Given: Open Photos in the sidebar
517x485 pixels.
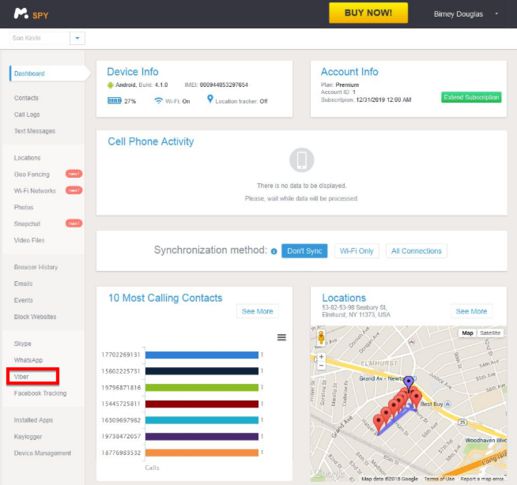Looking at the screenshot, I should [24, 207].
